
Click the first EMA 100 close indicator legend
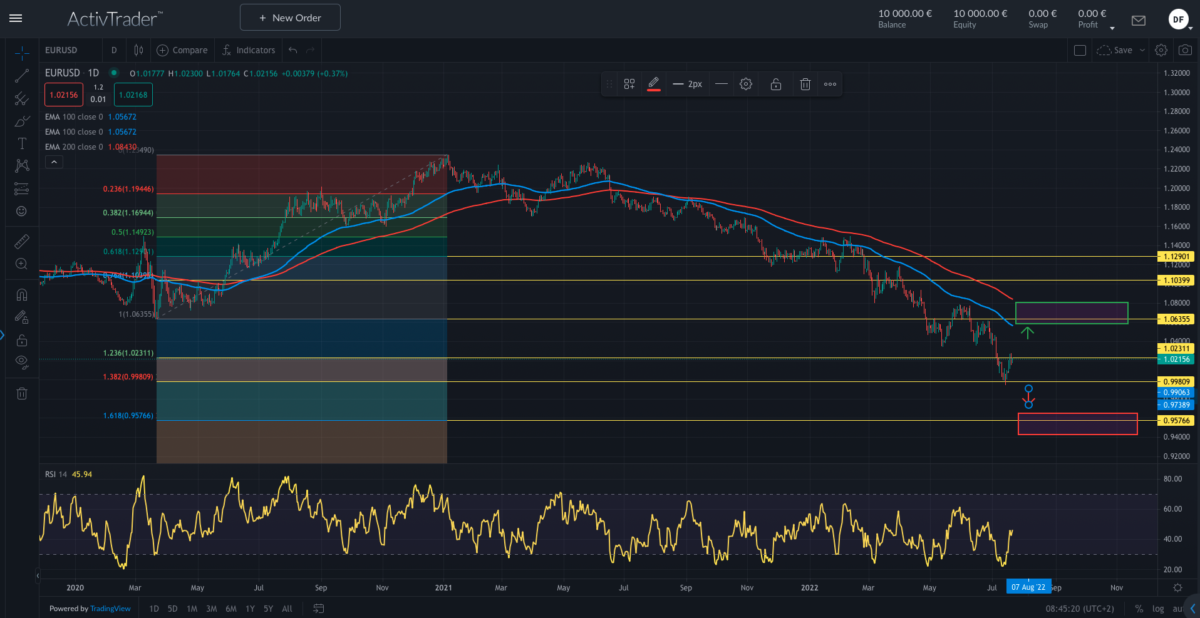point(91,116)
